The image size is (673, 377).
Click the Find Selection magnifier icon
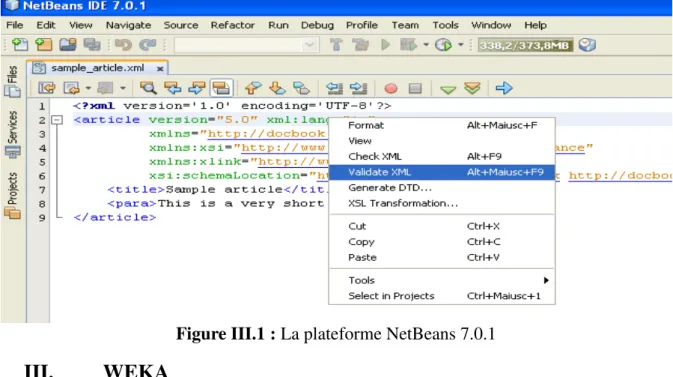[x=149, y=88]
